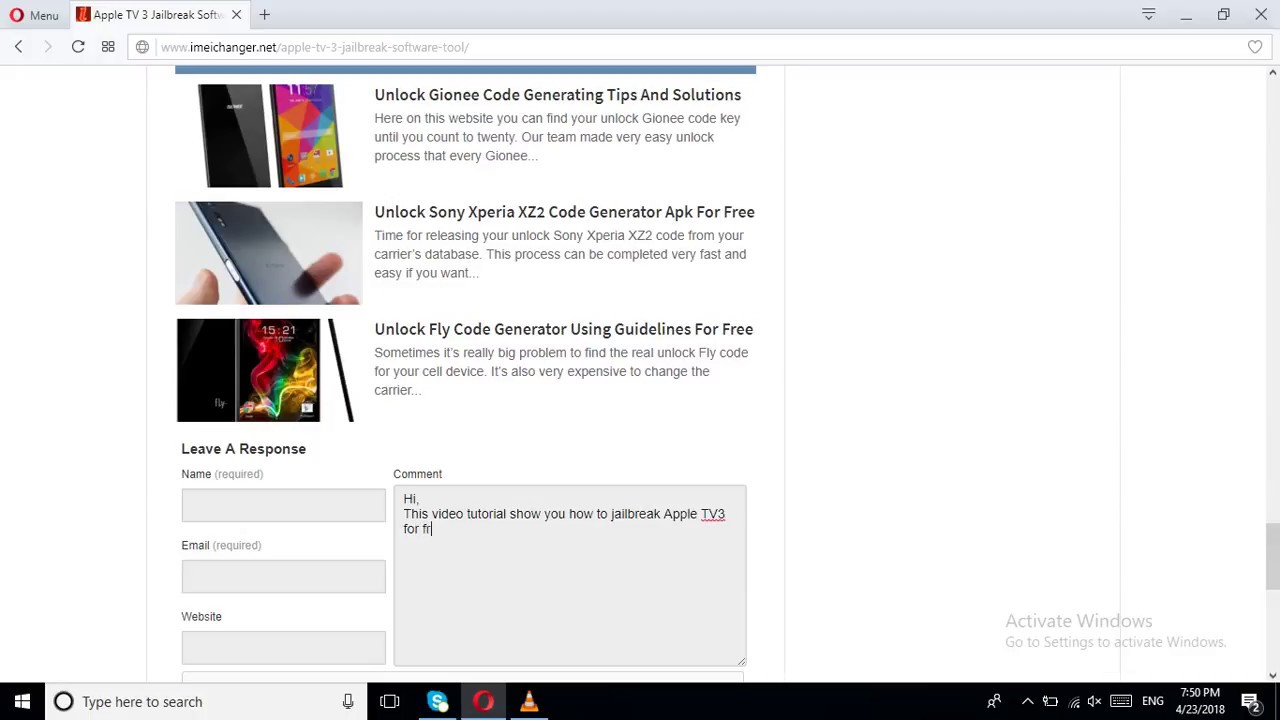Screen dimensions: 1280x720
Task: Click the ENG language indicator
Action: [x=1153, y=702]
